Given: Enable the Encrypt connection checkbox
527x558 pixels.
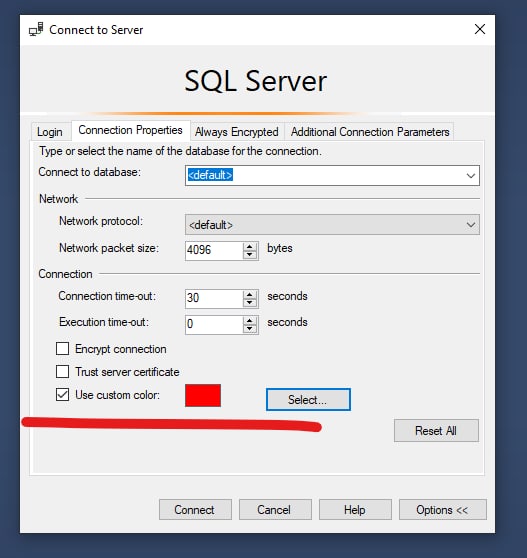Looking at the screenshot, I should (x=62, y=349).
